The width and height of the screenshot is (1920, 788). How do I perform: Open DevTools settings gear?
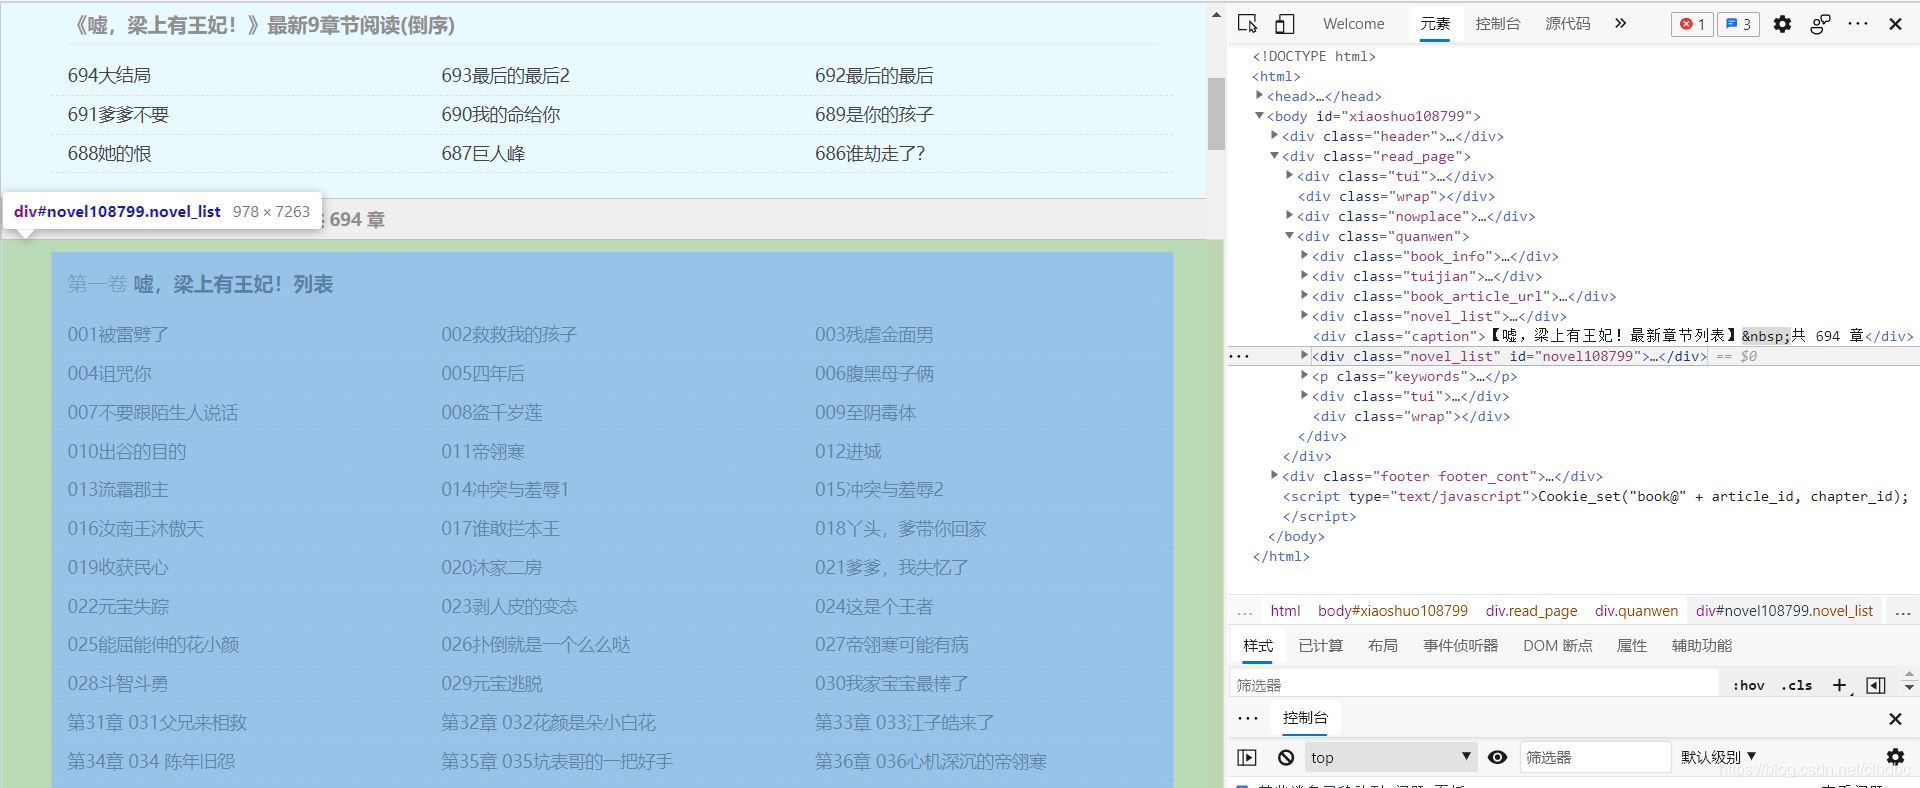(1782, 24)
